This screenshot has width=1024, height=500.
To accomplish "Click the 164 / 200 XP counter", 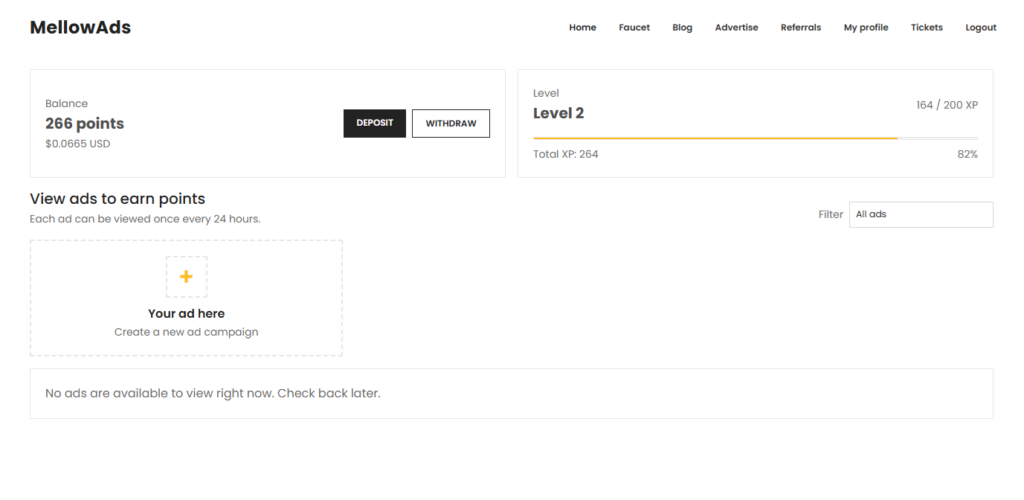I will pos(946,105).
